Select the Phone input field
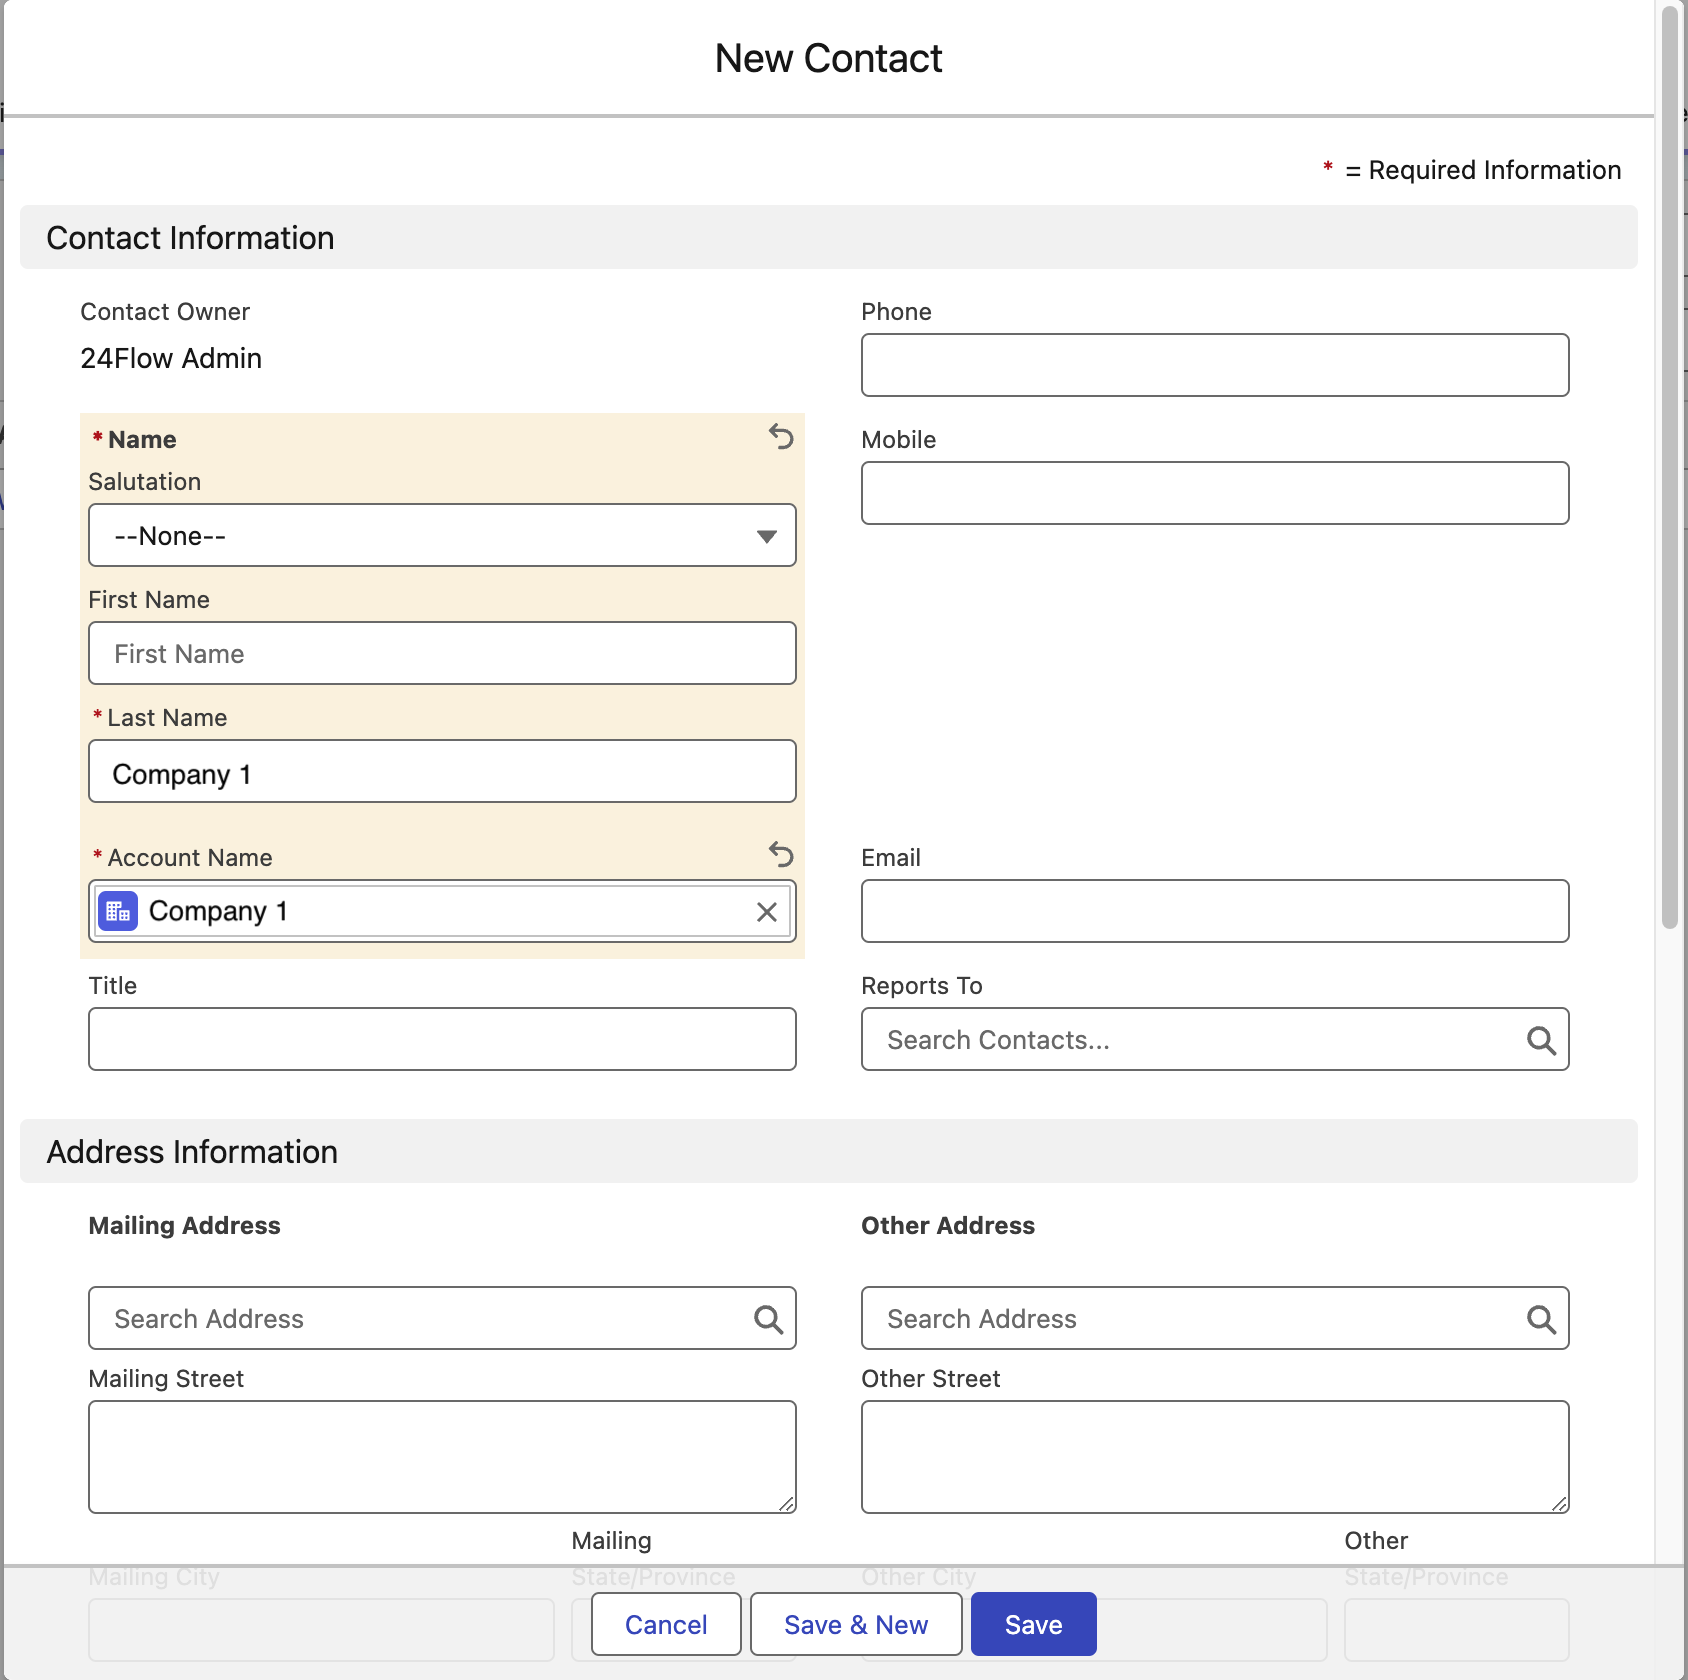This screenshot has width=1688, height=1680. (1215, 365)
